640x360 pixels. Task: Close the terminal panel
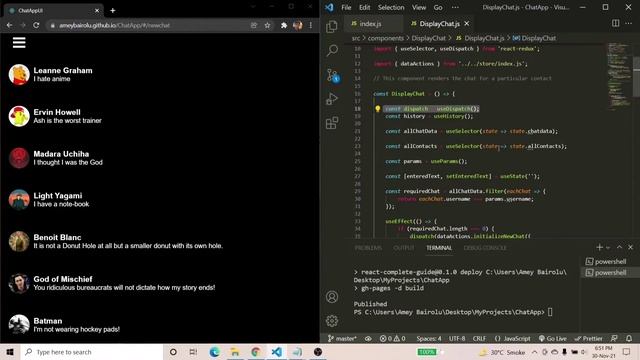[631, 247]
